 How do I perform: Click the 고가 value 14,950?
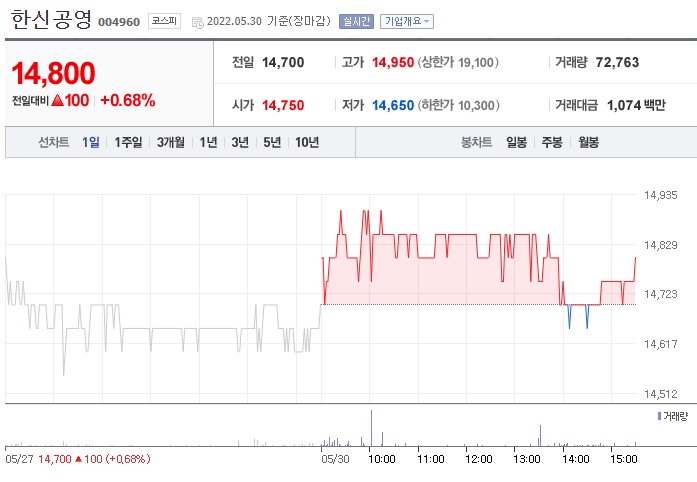(x=393, y=62)
